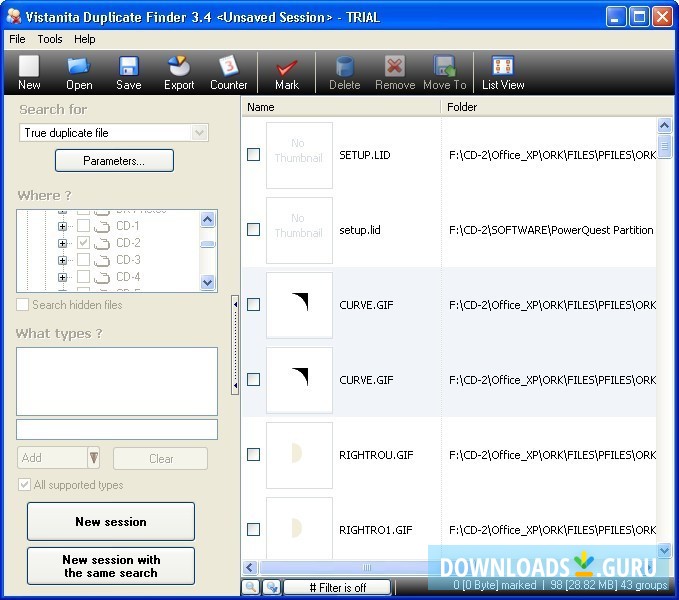Image resolution: width=679 pixels, height=600 pixels.
Task: Click the CD-3 drive icon
Action: [x=102, y=260]
